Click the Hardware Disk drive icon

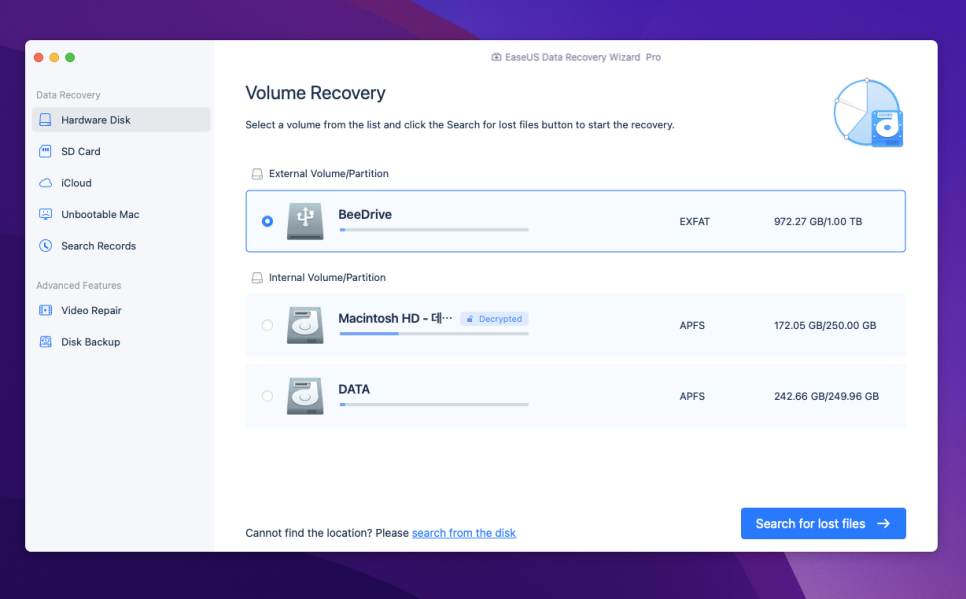tap(46, 120)
